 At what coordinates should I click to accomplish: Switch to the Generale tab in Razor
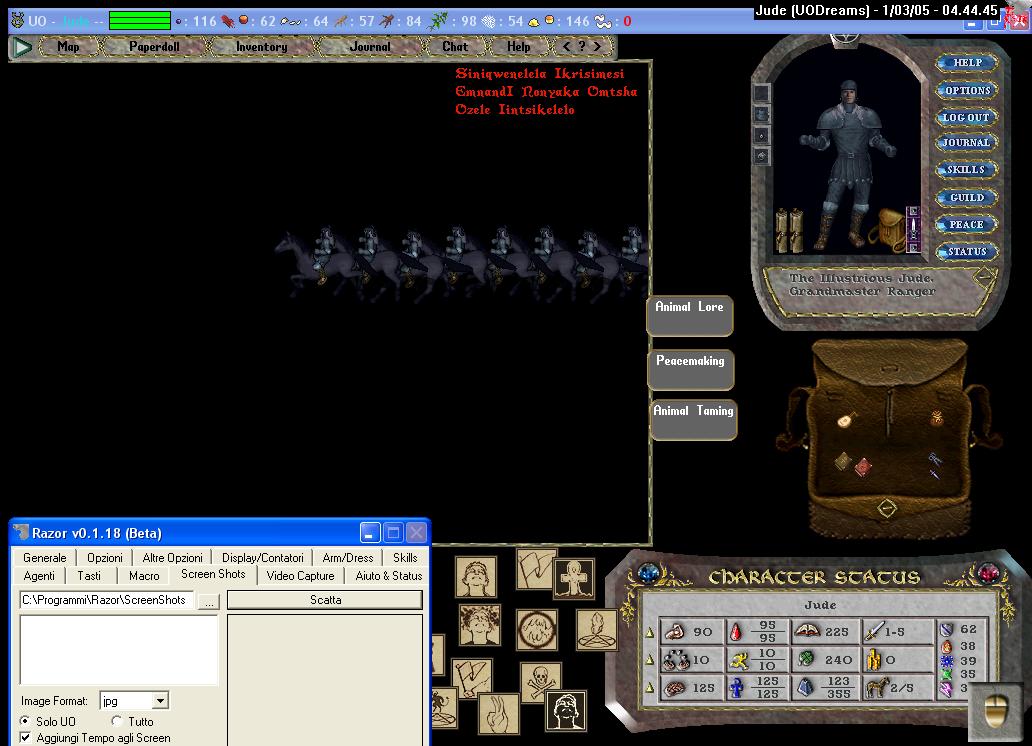[45, 558]
